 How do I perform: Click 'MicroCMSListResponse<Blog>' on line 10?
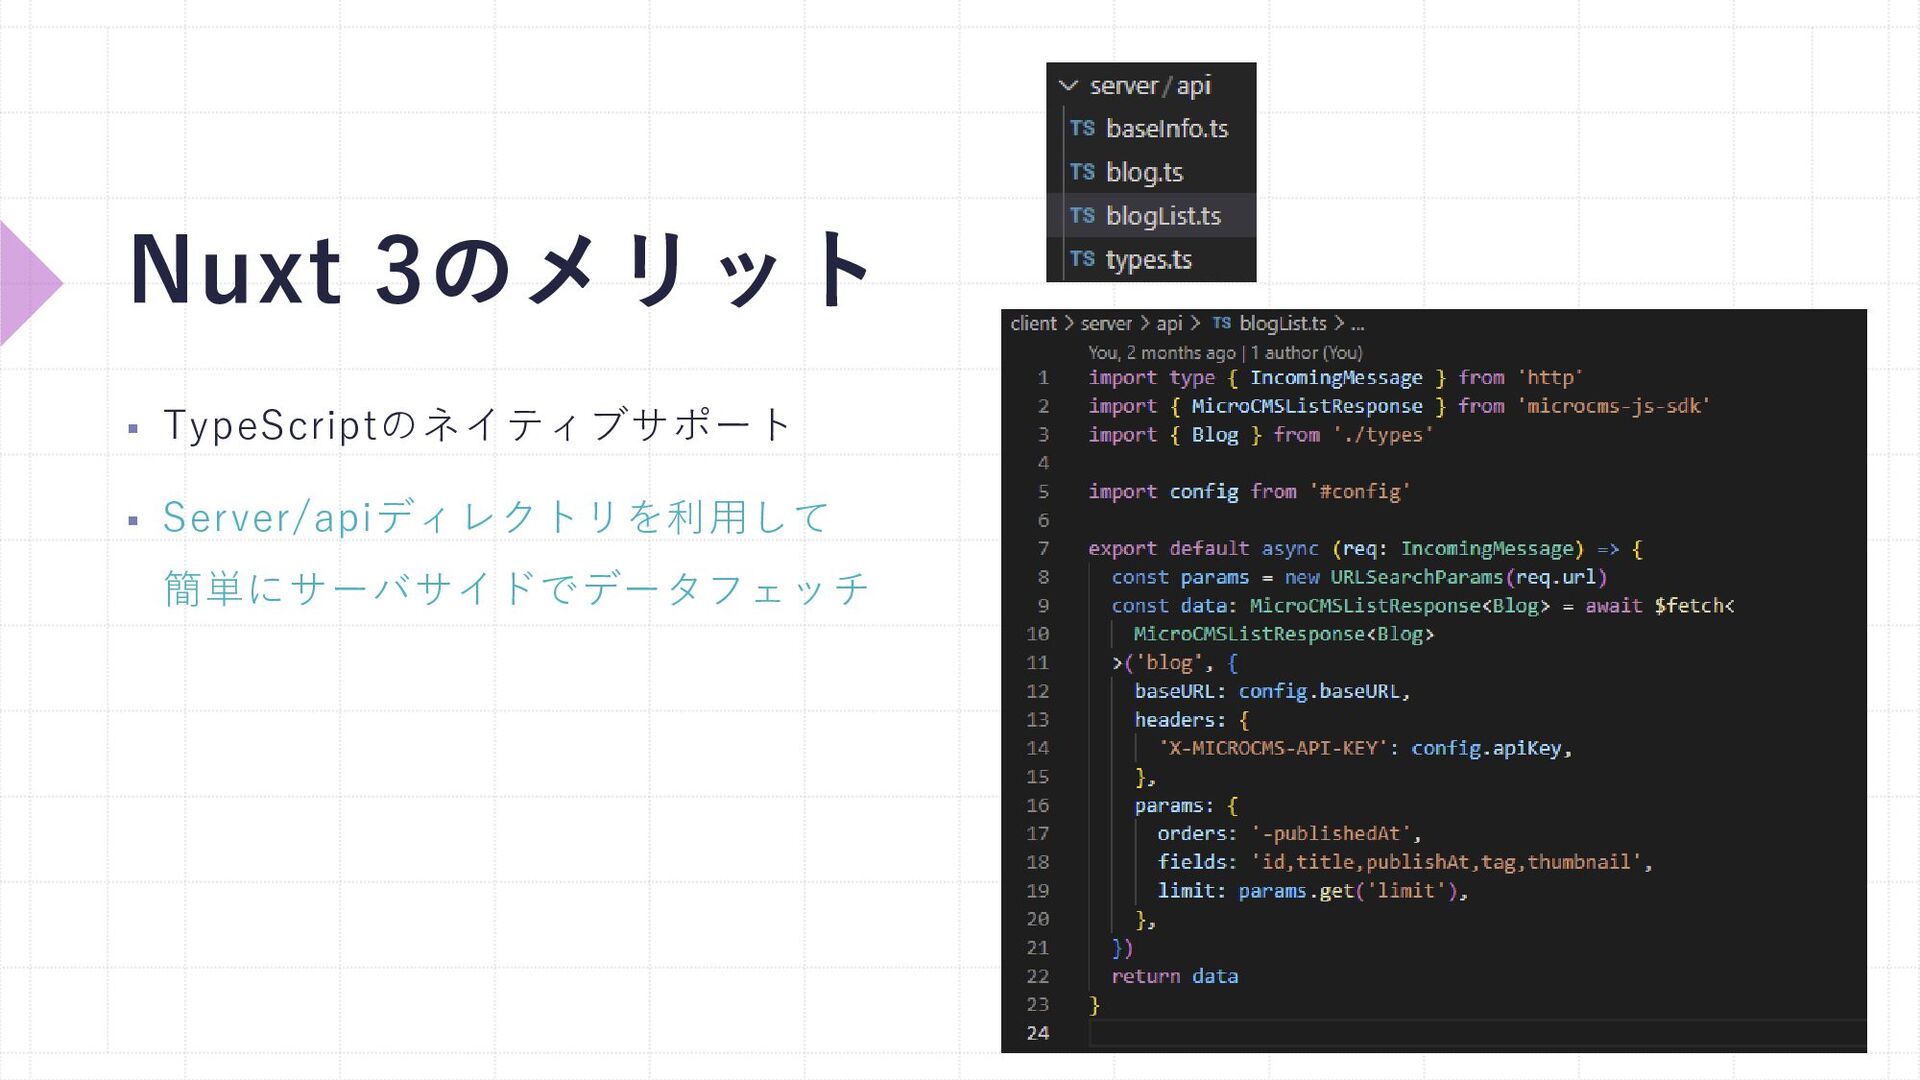[1284, 634]
